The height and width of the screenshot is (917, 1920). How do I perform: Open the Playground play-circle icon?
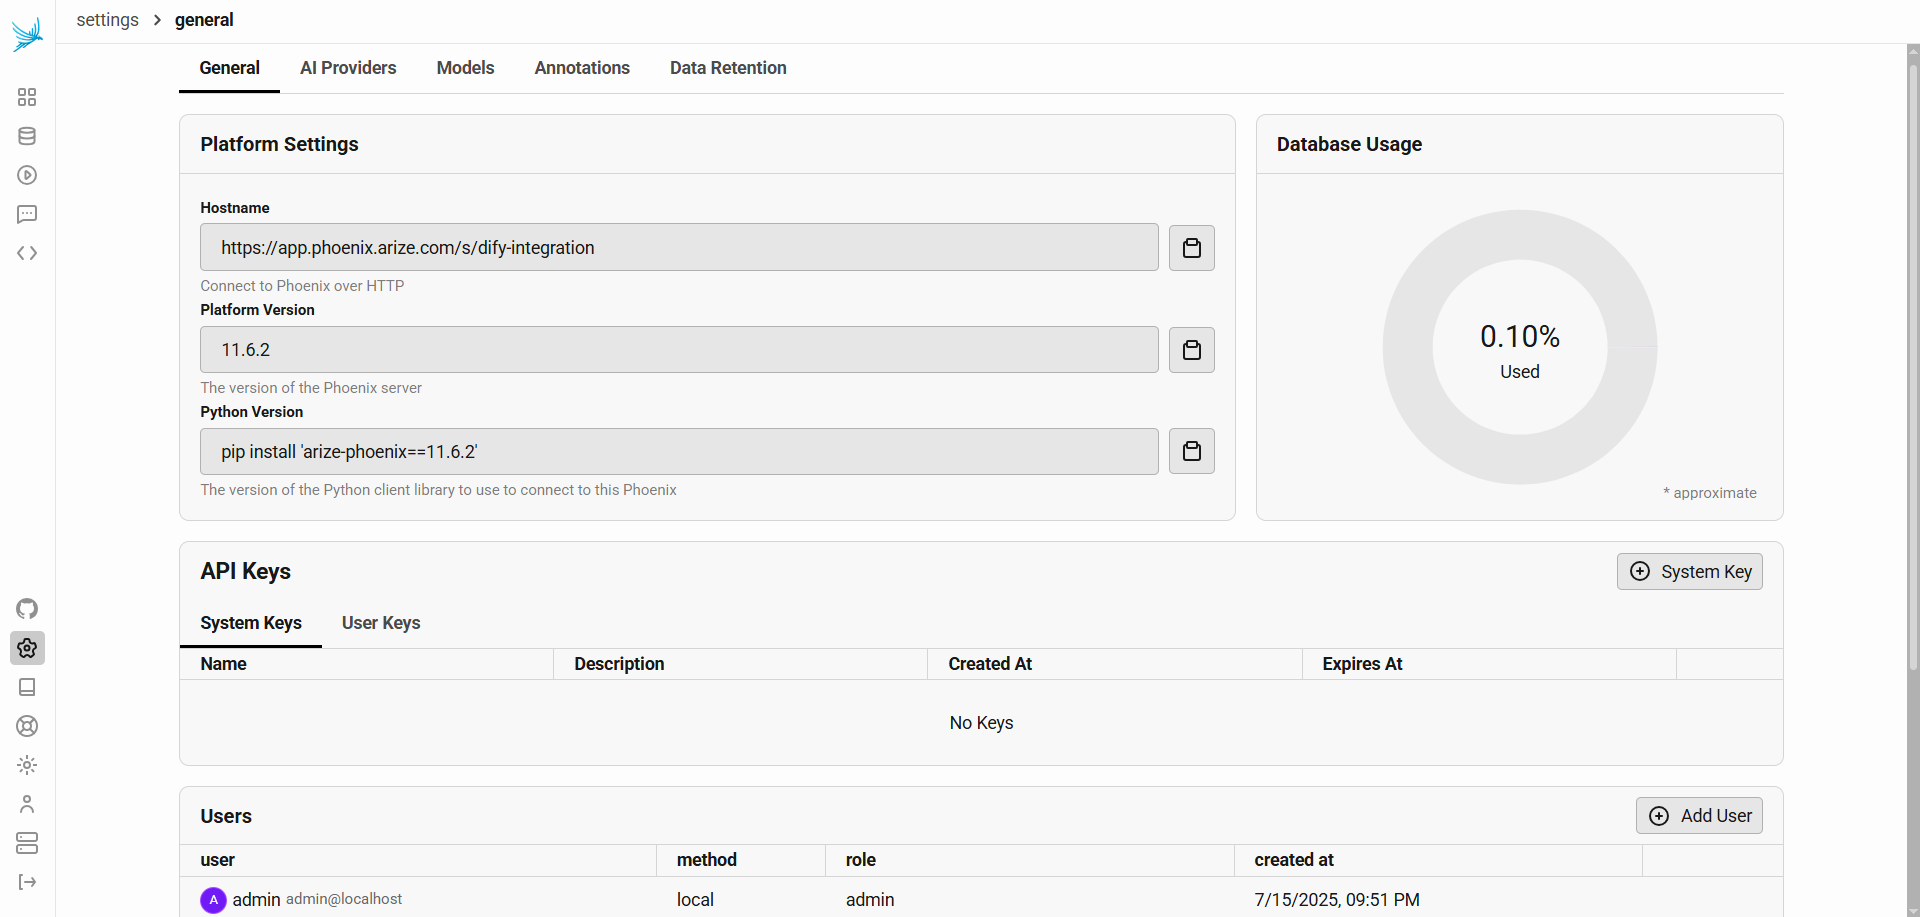(x=27, y=175)
